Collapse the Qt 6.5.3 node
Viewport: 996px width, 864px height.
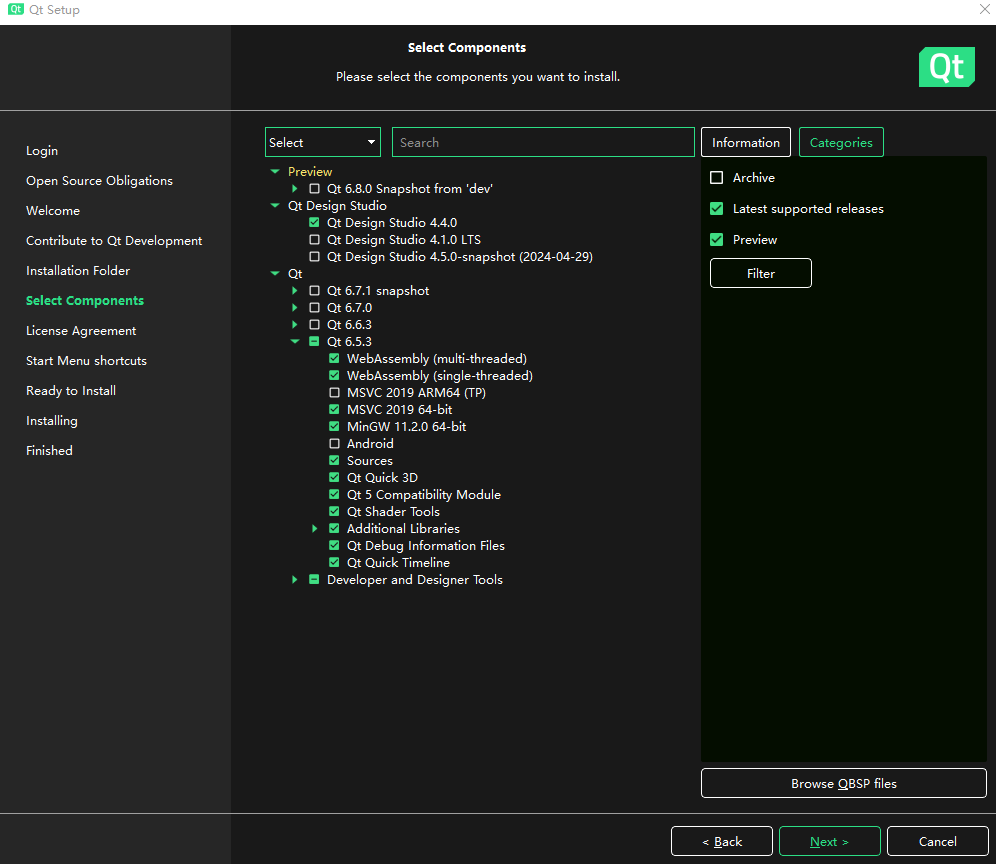click(295, 342)
